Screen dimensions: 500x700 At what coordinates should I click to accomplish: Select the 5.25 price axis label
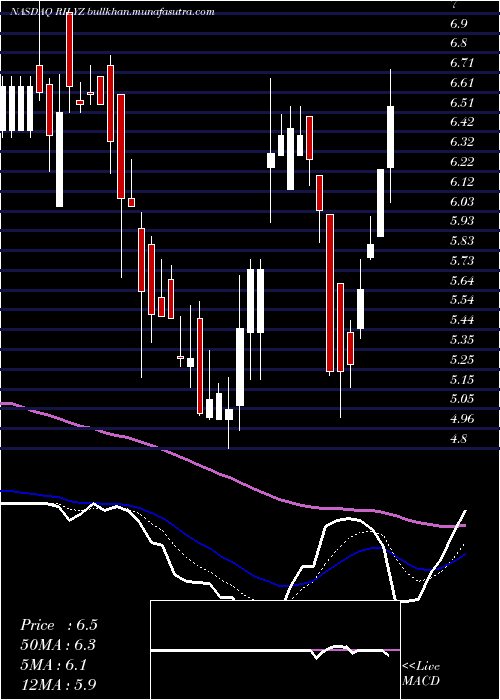tap(461, 360)
